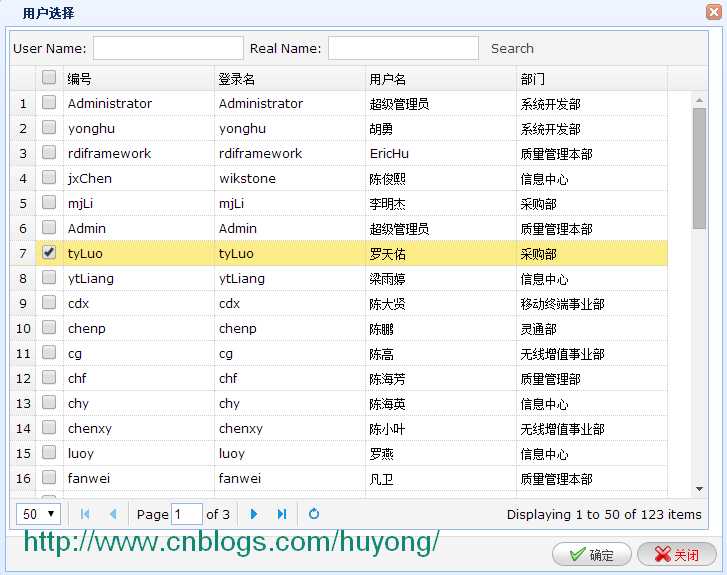The height and width of the screenshot is (575, 727).
Task: Click the 陈高 user name cell
Action: pos(441,354)
